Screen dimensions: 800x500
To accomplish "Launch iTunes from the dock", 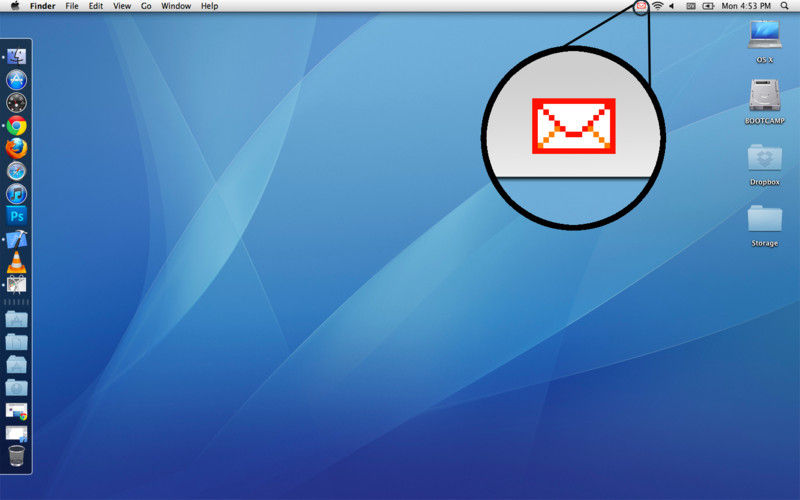I will coord(16,193).
